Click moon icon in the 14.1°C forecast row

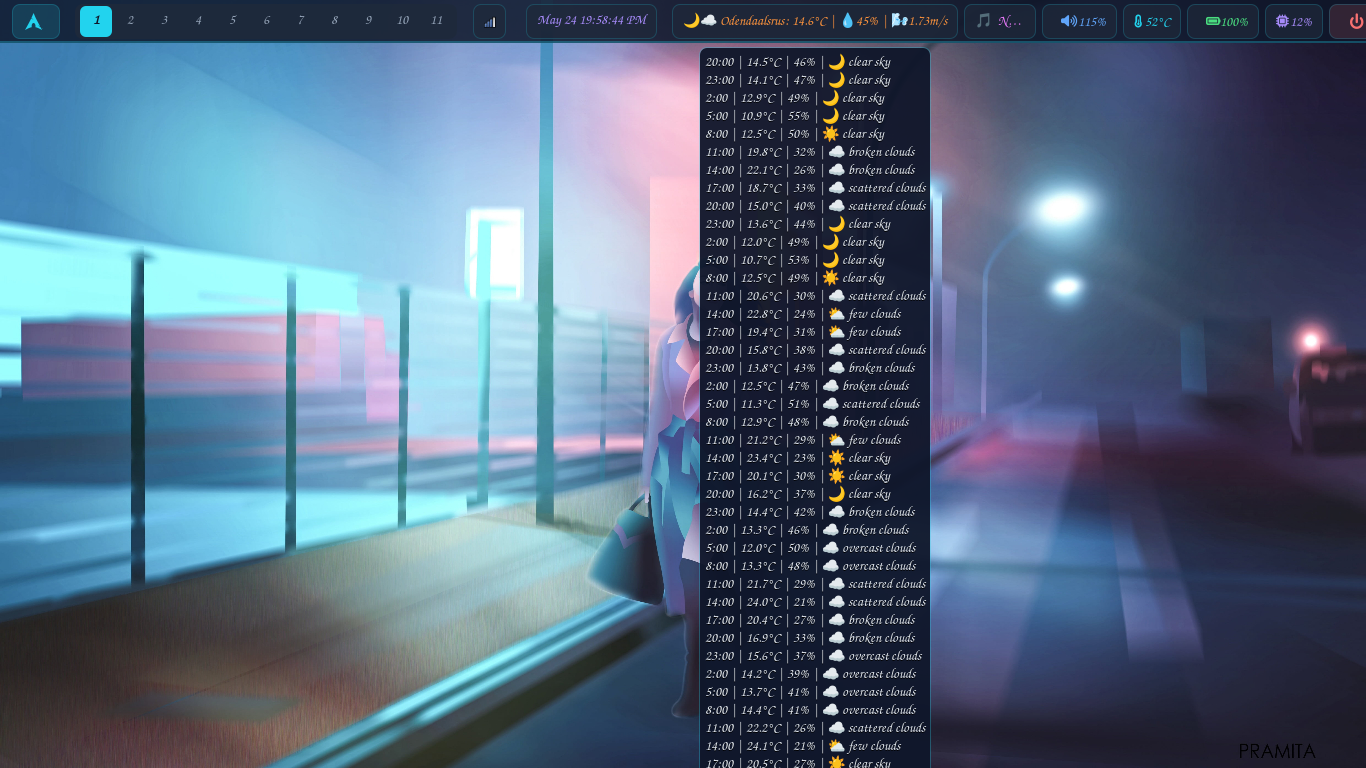(836, 80)
